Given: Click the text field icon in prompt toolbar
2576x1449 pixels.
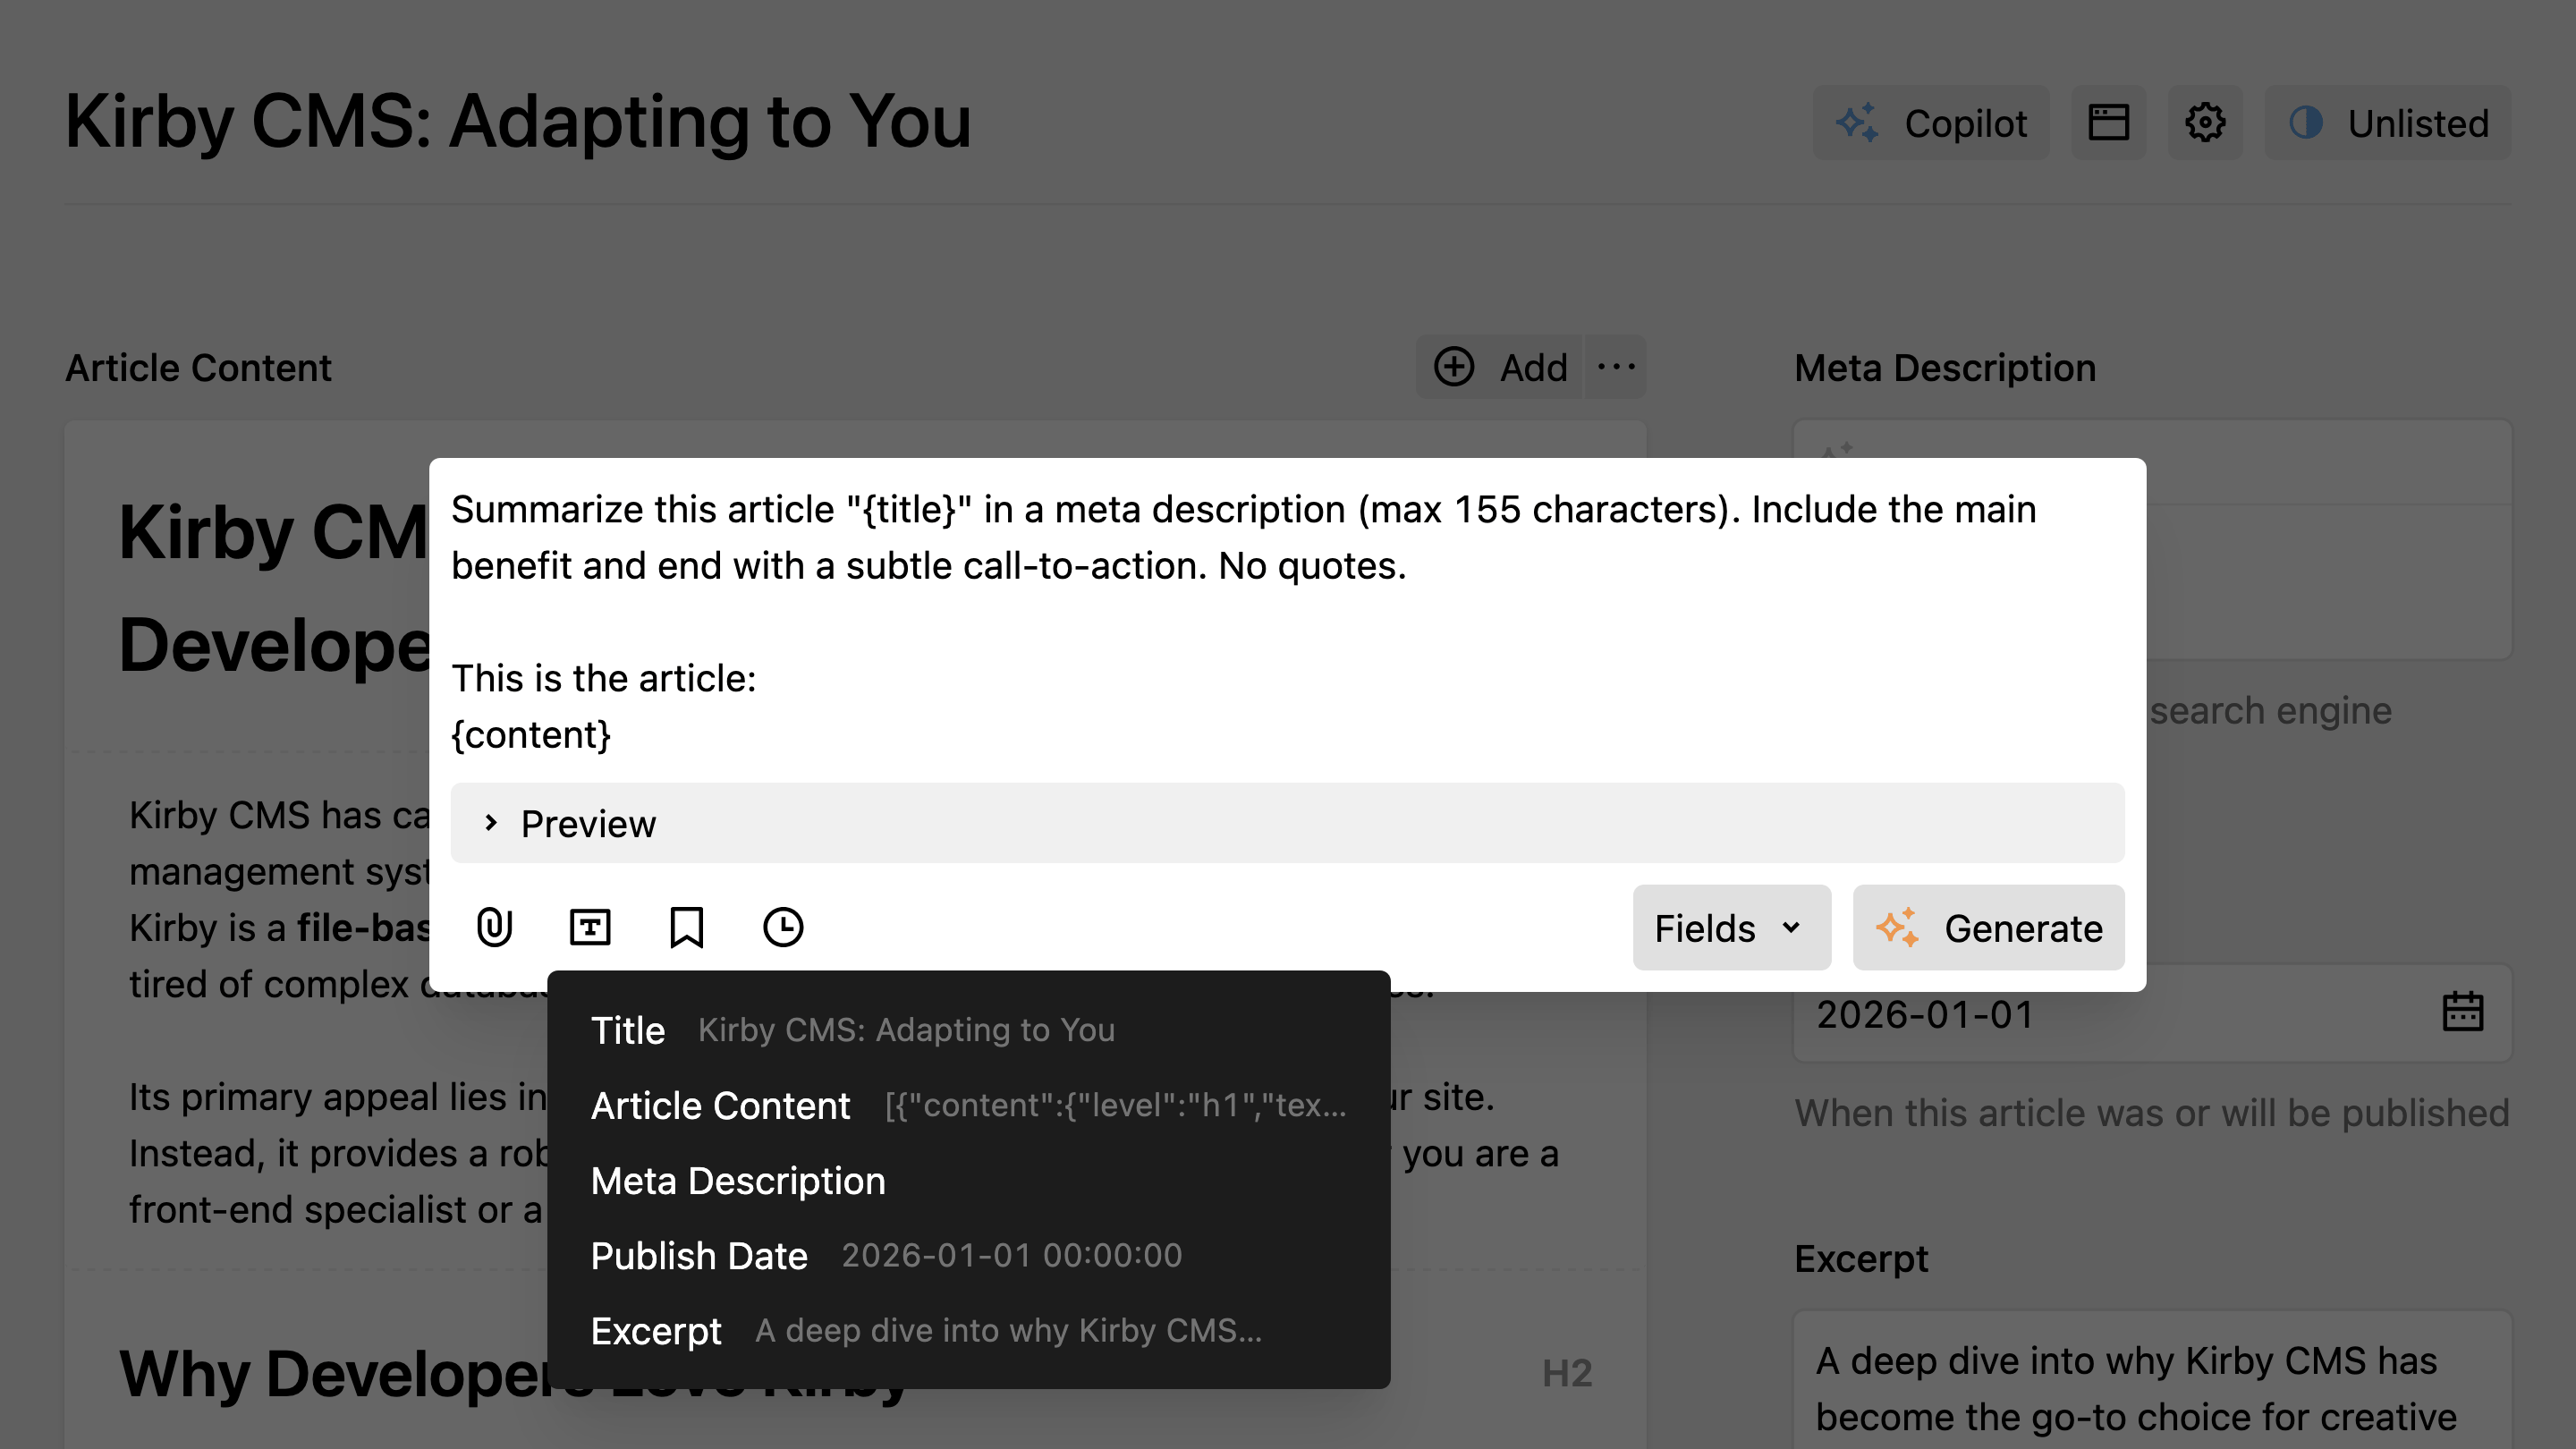Looking at the screenshot, I should point(590,927).
